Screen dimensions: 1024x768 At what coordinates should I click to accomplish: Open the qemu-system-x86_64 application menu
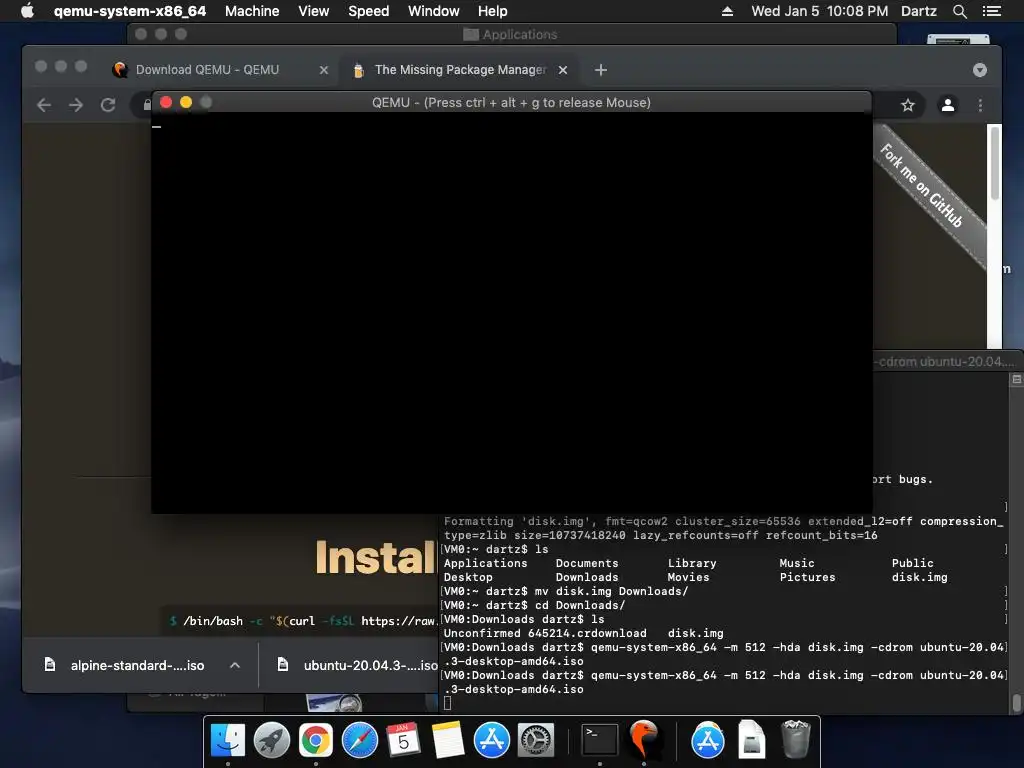(130, 11)
